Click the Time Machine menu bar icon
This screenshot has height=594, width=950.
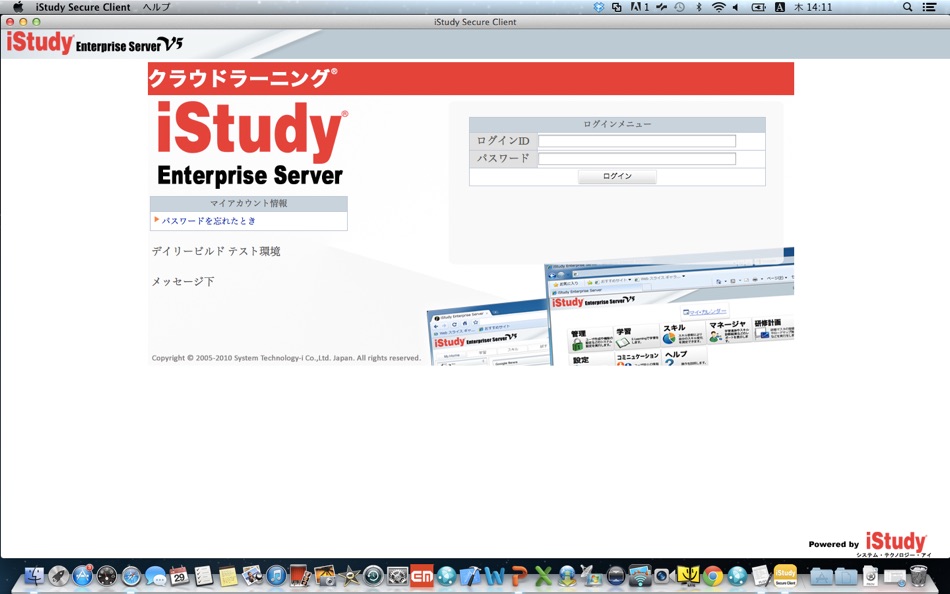coord(679,7)
